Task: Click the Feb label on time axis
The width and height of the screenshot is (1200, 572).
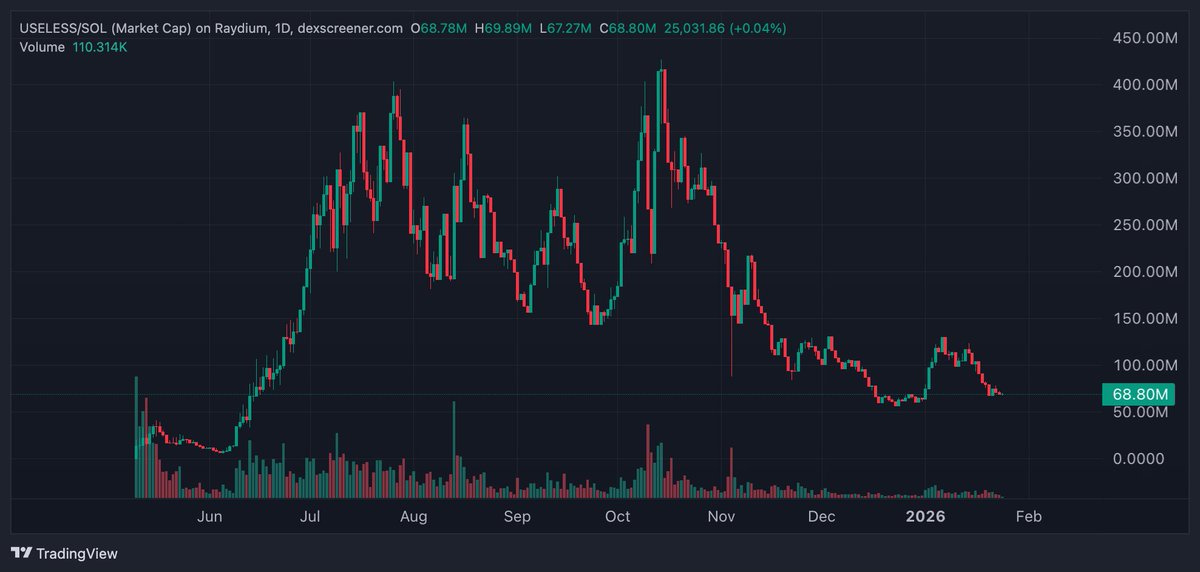Action: pyautogui.click(x=1029, y=517)
